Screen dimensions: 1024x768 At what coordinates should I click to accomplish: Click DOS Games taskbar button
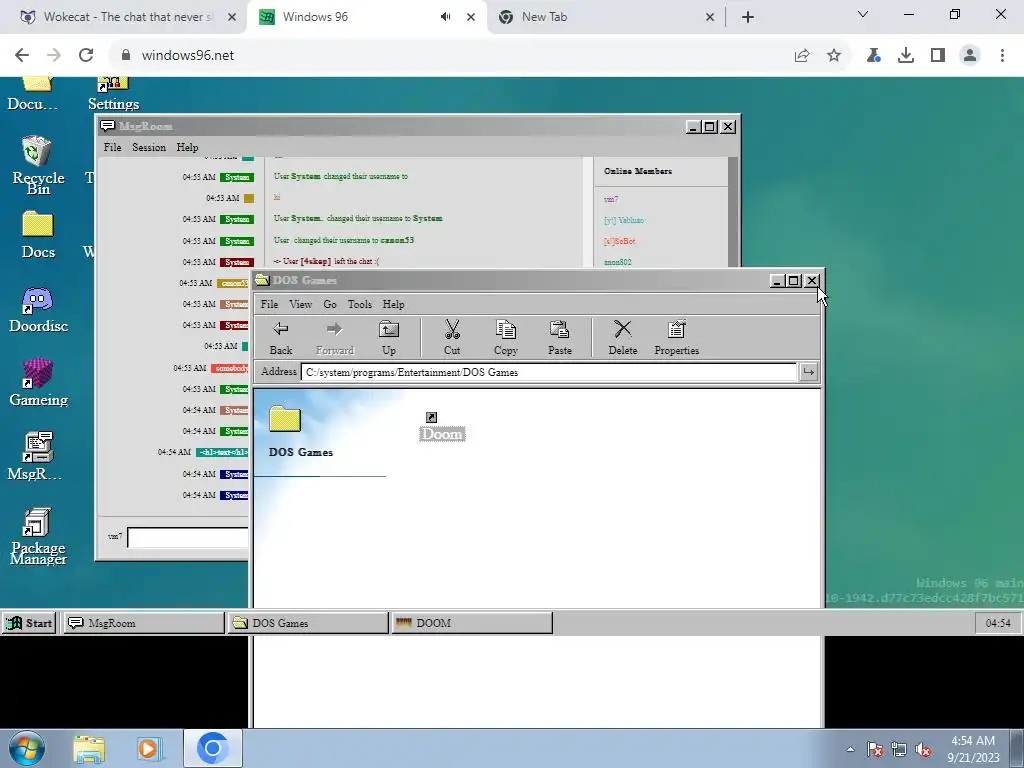[x=308, y=623]
